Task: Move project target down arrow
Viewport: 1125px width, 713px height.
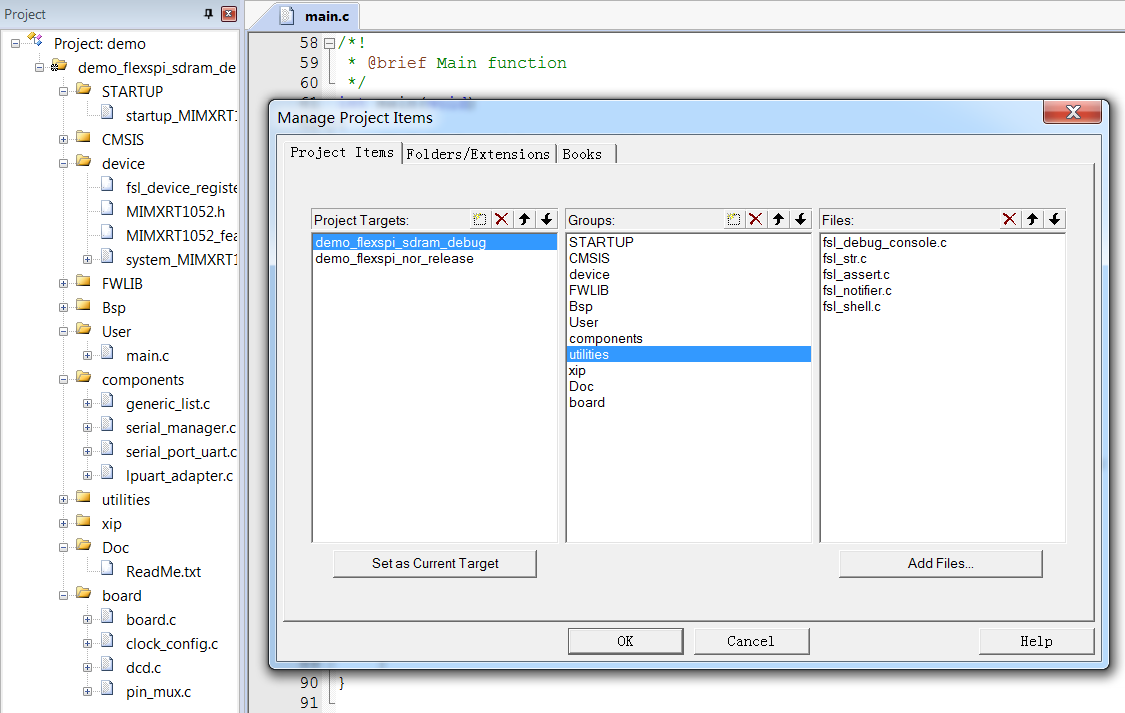Action: coord(547,219)
